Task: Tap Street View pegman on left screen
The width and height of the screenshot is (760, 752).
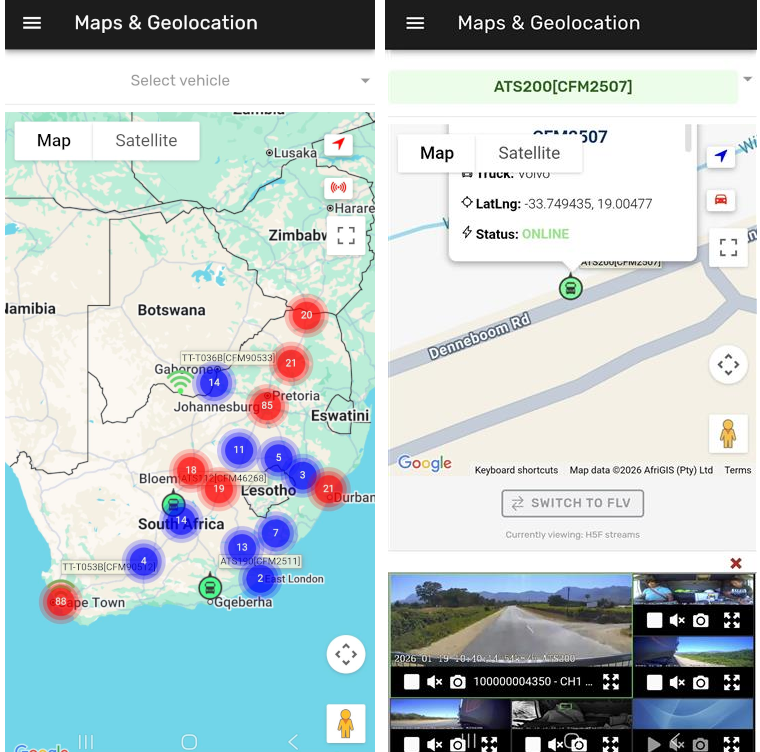Action: pos(346,723)
